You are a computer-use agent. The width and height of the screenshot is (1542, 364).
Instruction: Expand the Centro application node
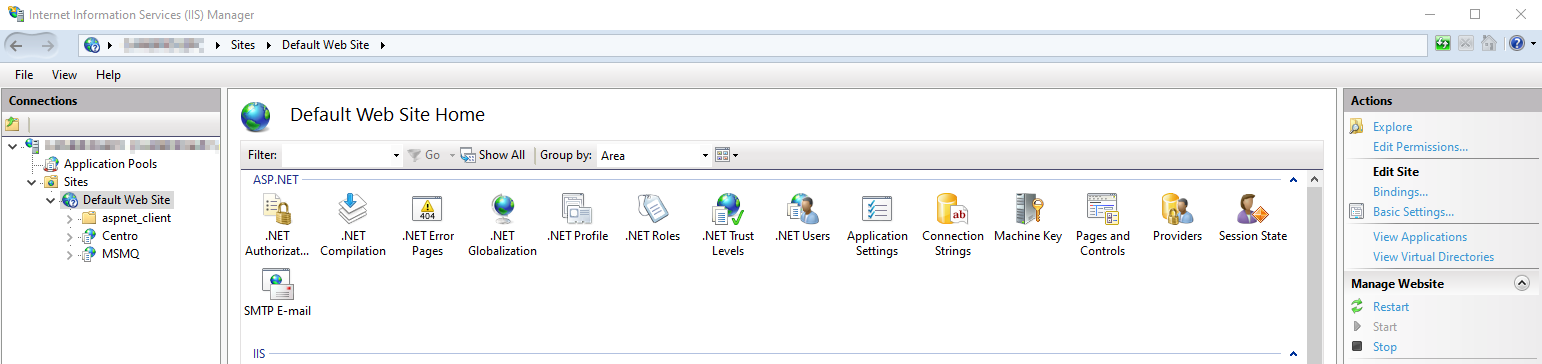tap(69, 236)
